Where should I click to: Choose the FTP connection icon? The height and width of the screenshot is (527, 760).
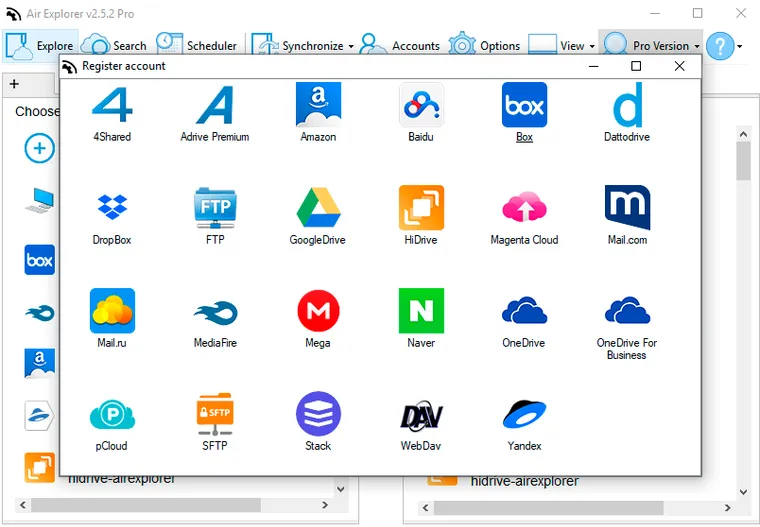click(215, 216)
